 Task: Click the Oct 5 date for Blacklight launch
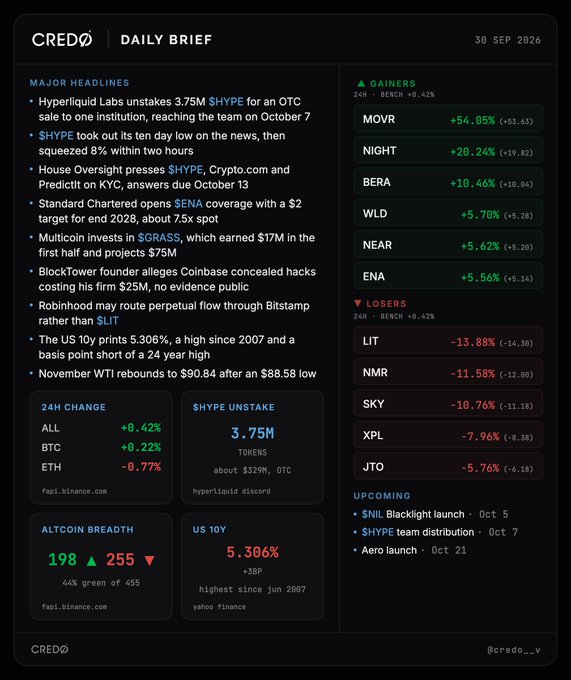493,514
